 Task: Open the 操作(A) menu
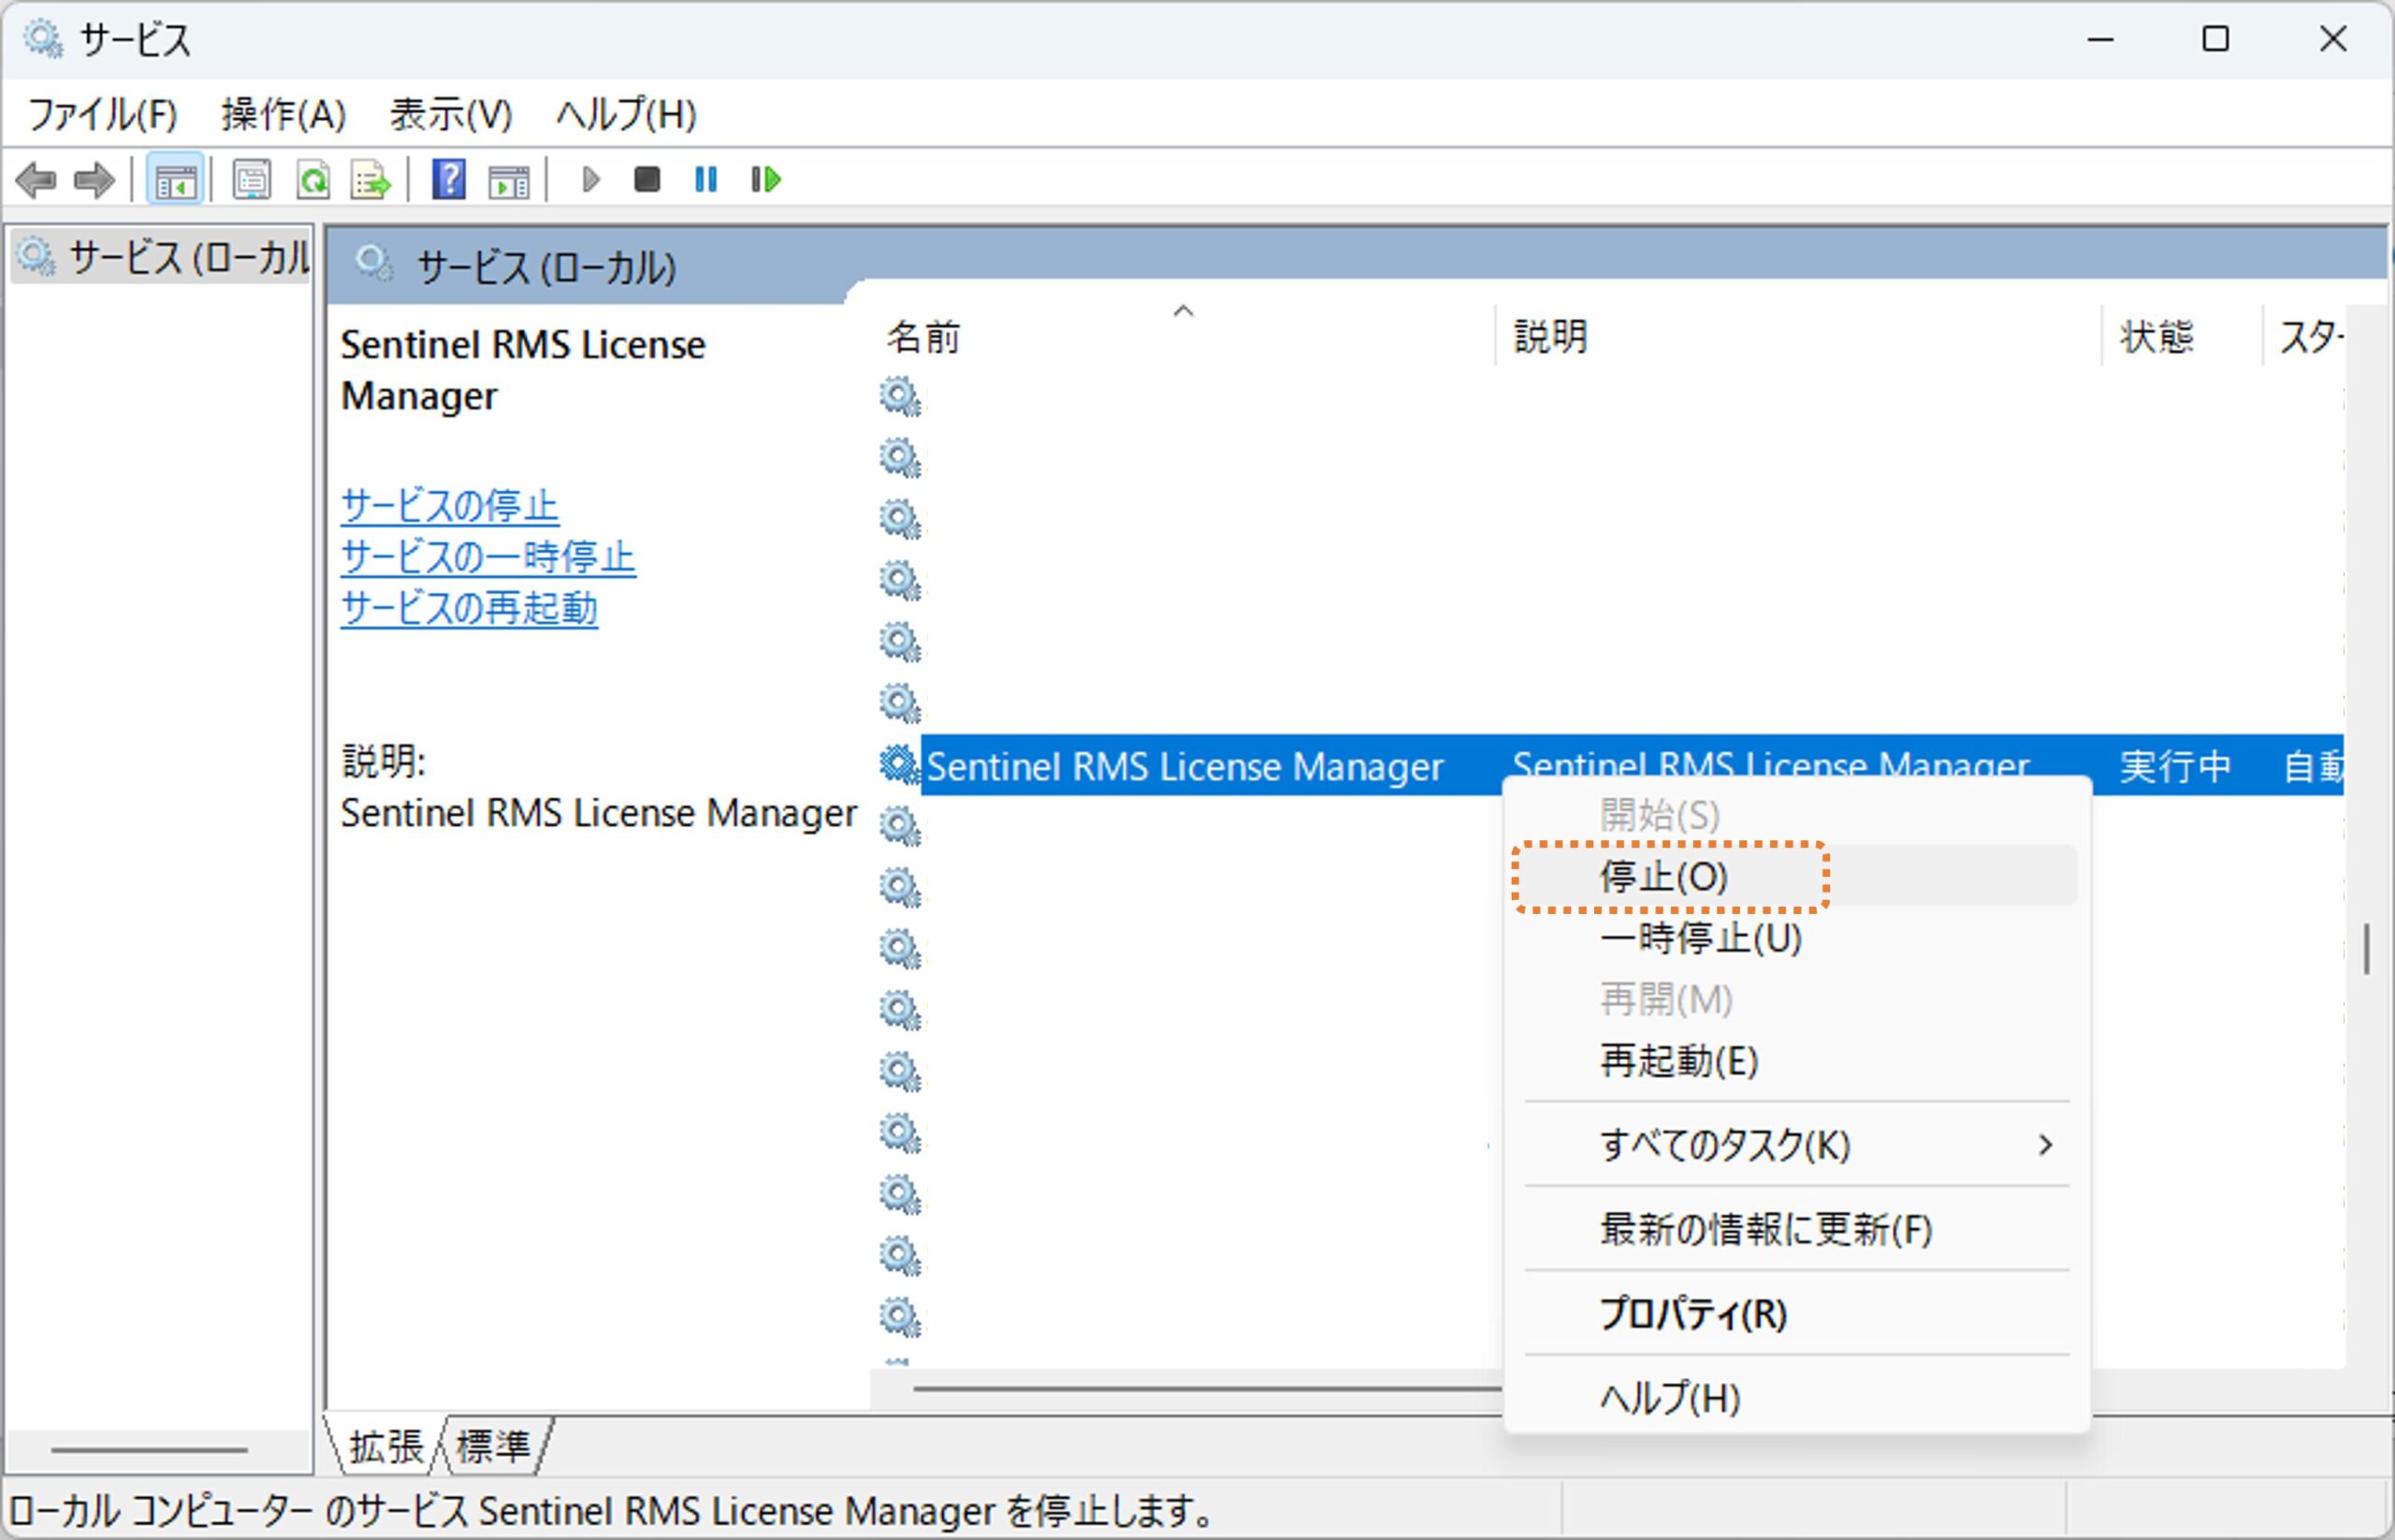pyautogui.click(x=284, y=114)
